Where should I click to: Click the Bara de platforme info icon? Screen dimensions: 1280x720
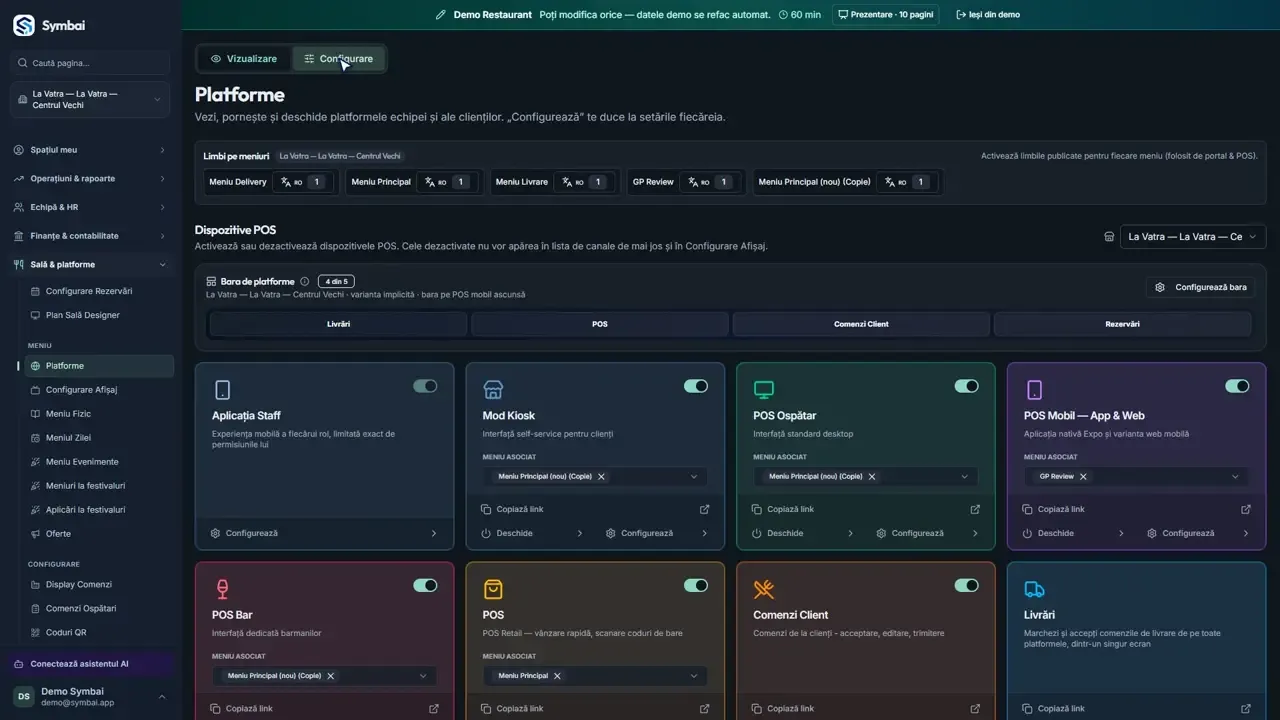click(x=304, y=282)
